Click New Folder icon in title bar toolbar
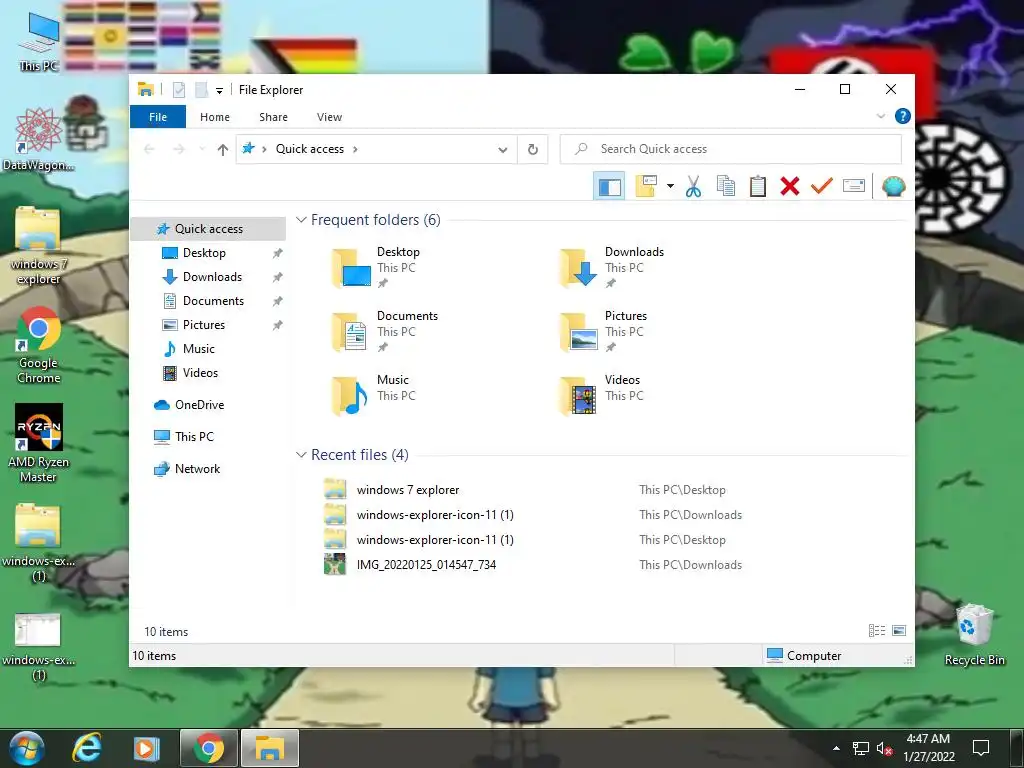1024x768 pixels. pos(202,89)
